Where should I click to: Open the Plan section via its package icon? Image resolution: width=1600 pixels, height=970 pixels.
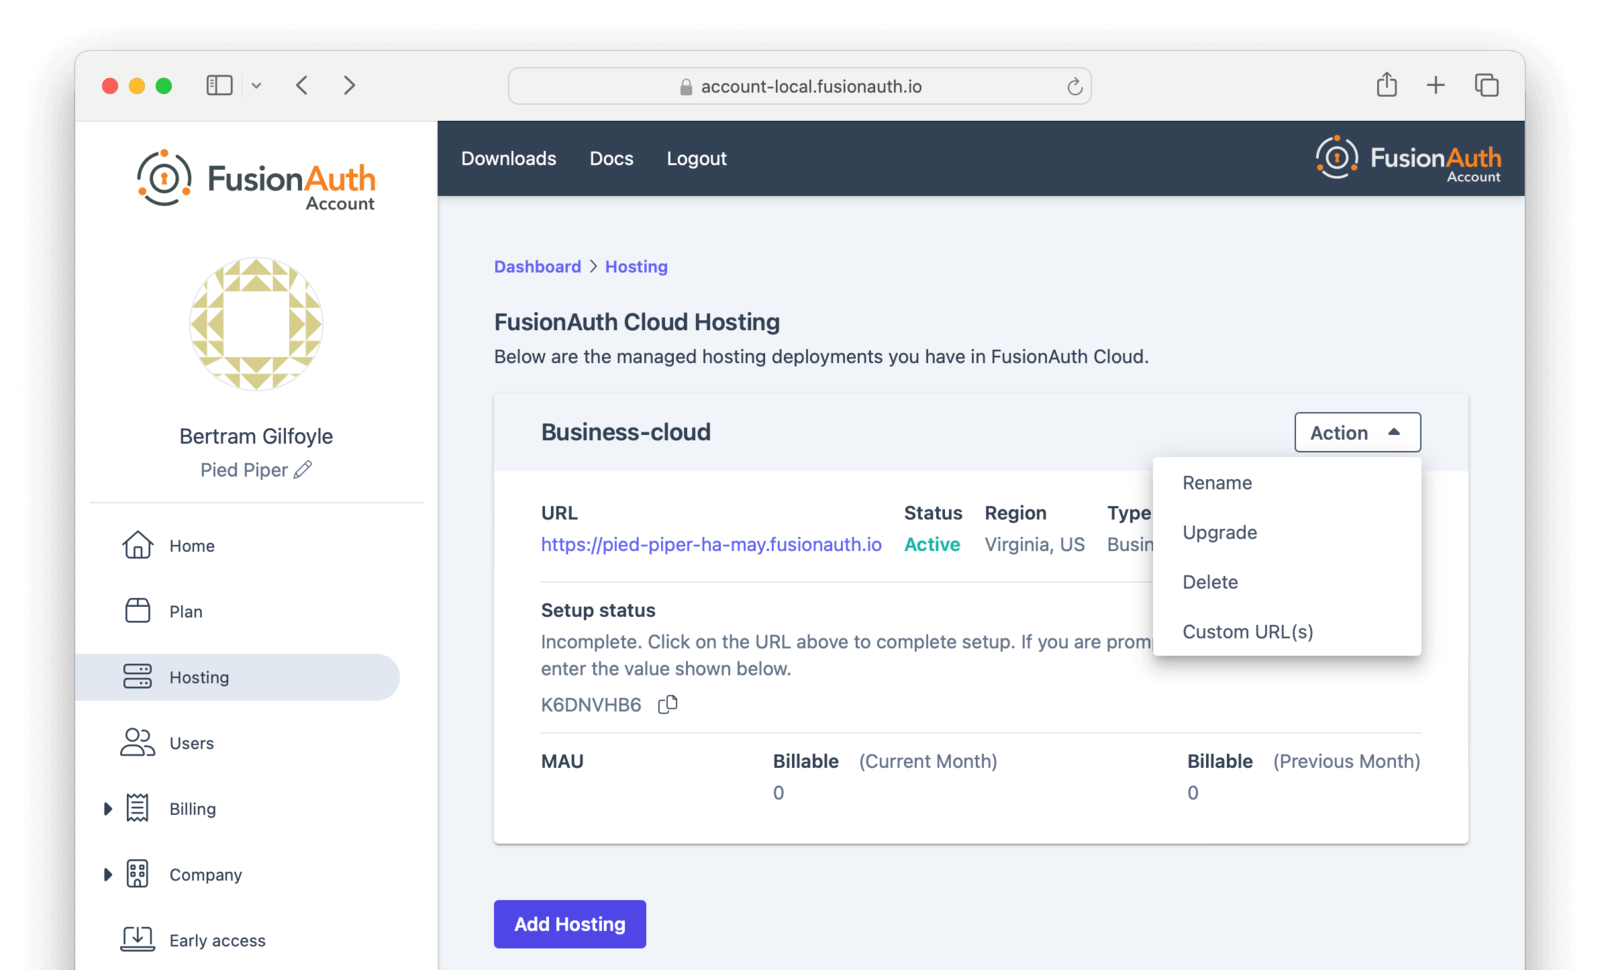tap(137, 611)
